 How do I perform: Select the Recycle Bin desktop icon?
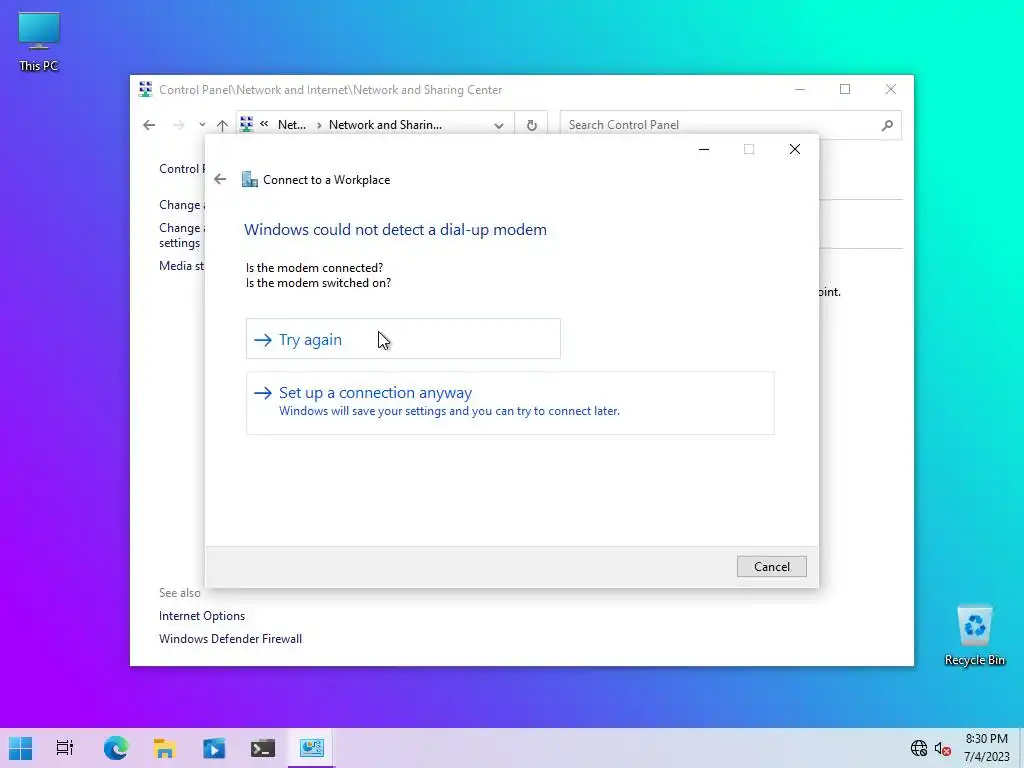pos(974,635)
